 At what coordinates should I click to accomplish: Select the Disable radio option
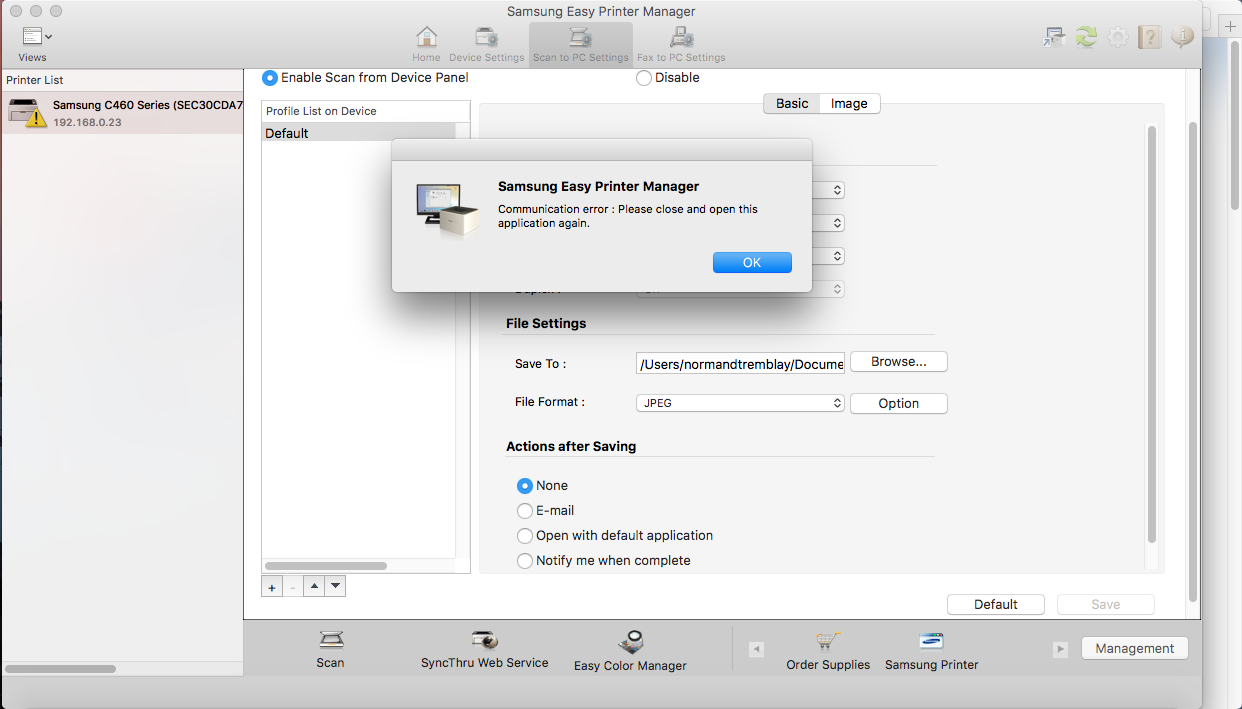[x=644, y=78]
